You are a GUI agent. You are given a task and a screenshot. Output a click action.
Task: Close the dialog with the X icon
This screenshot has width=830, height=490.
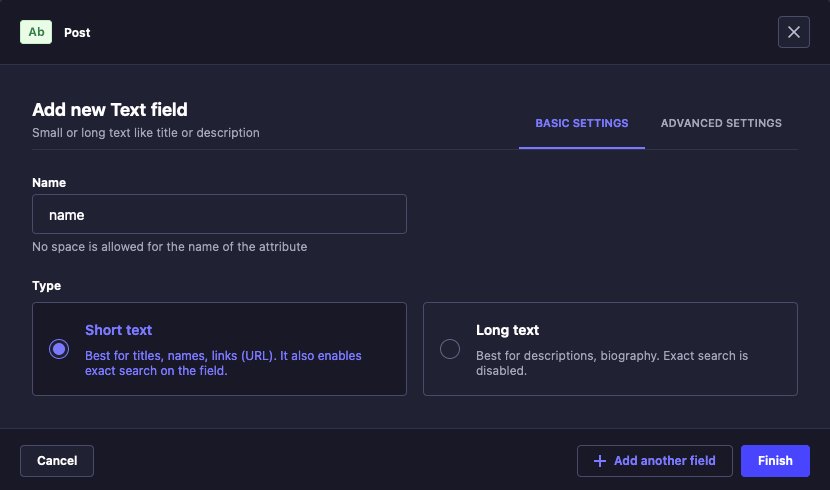pyautogui.click(x=794, y=32)
